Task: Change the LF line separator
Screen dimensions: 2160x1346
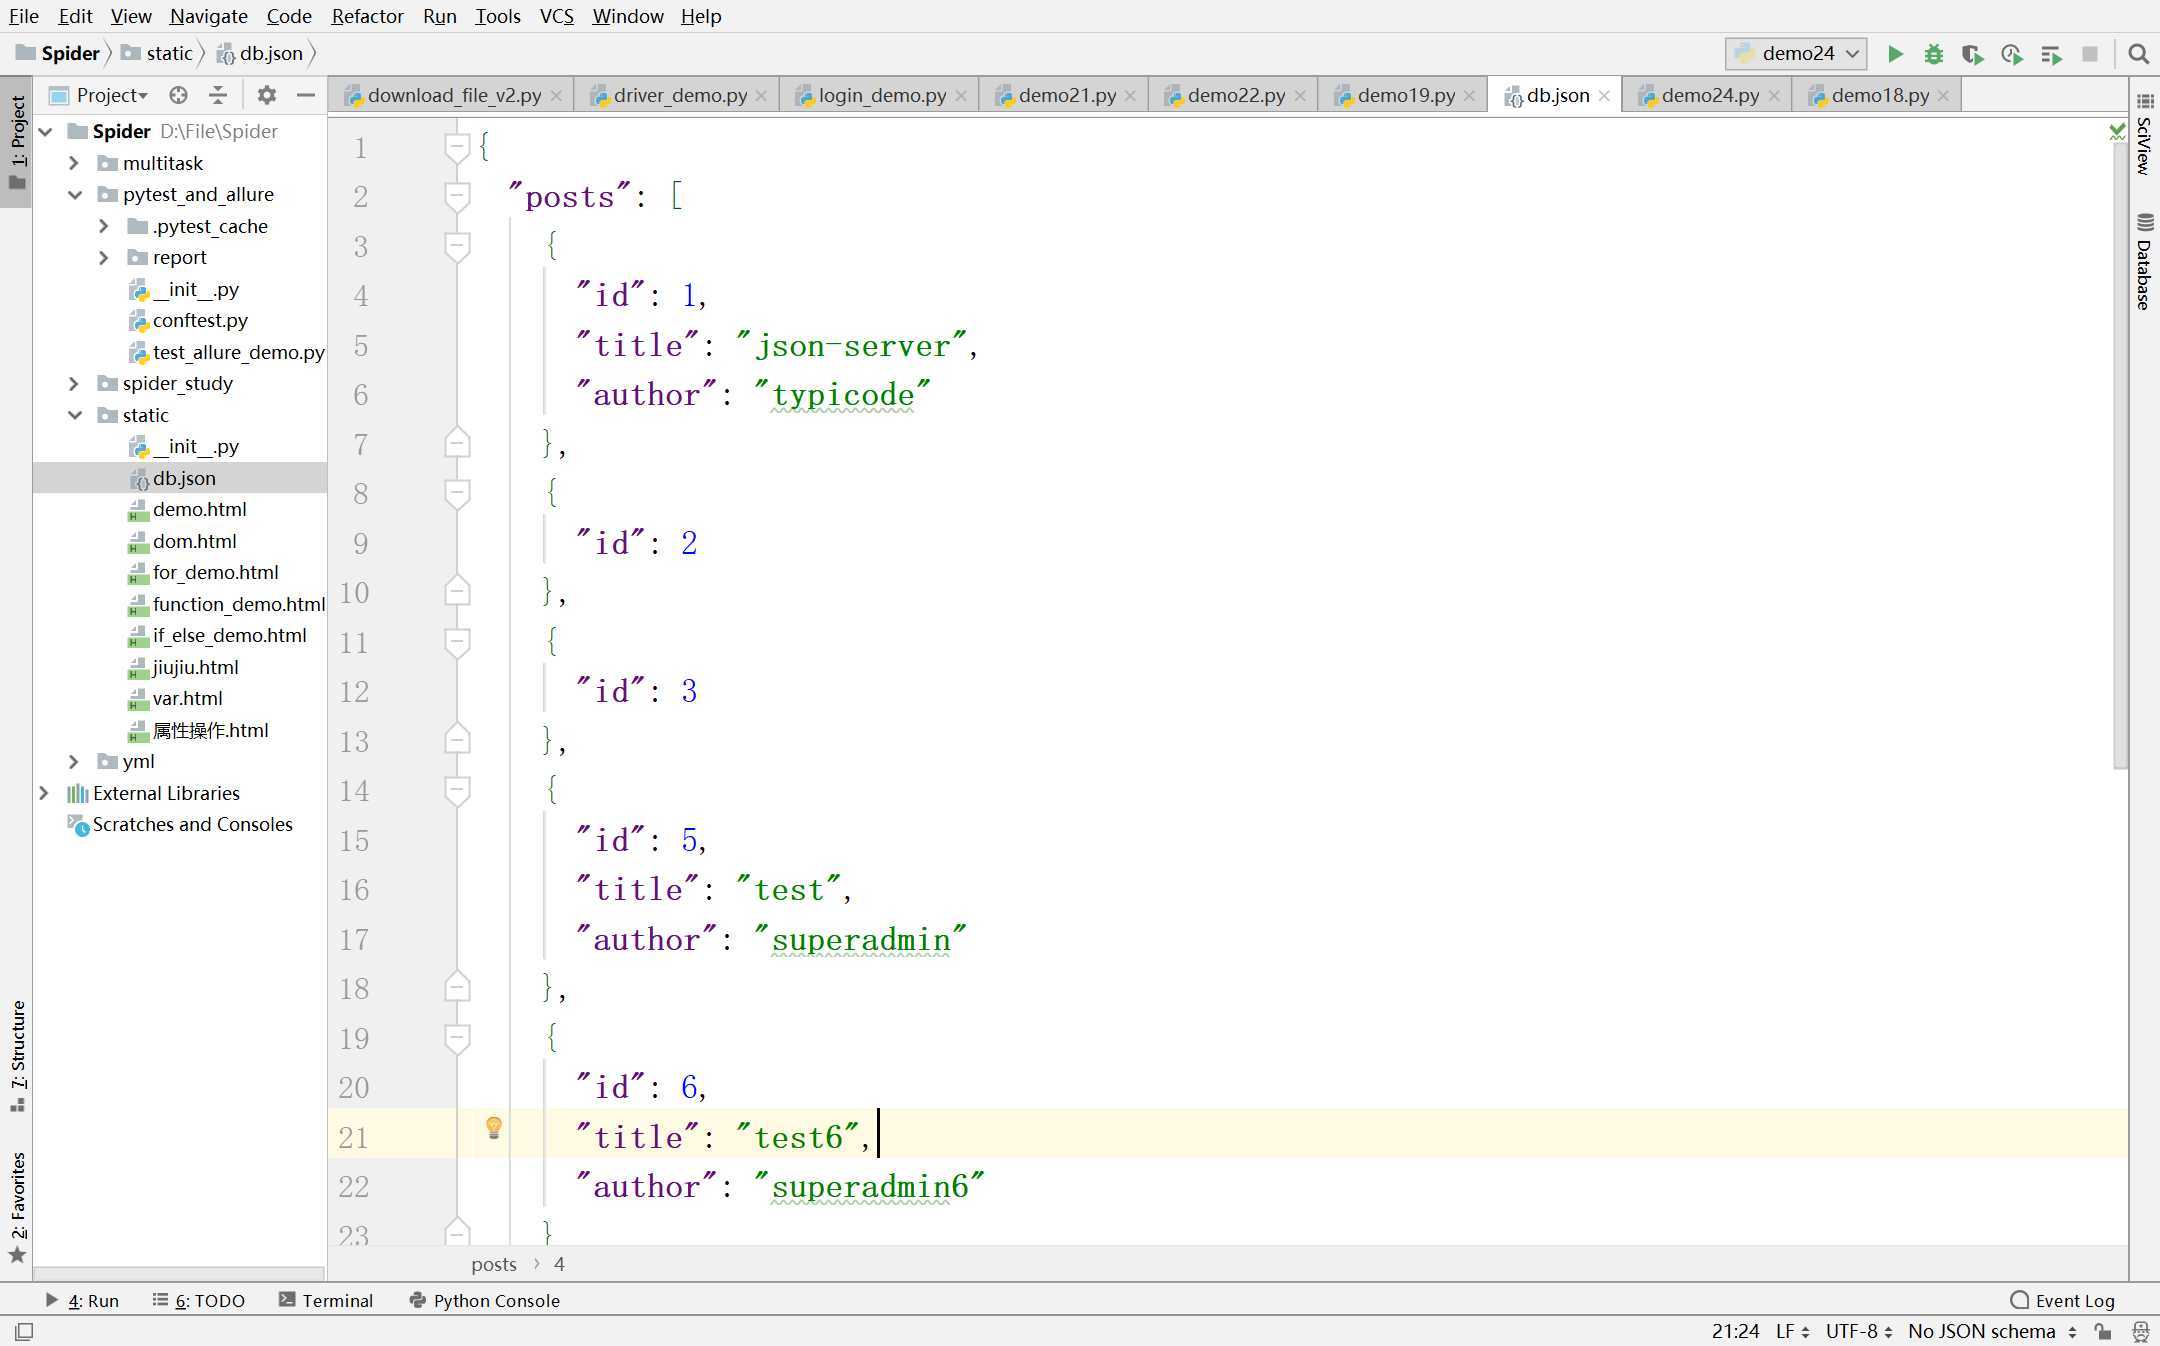Action: 1792,1331
